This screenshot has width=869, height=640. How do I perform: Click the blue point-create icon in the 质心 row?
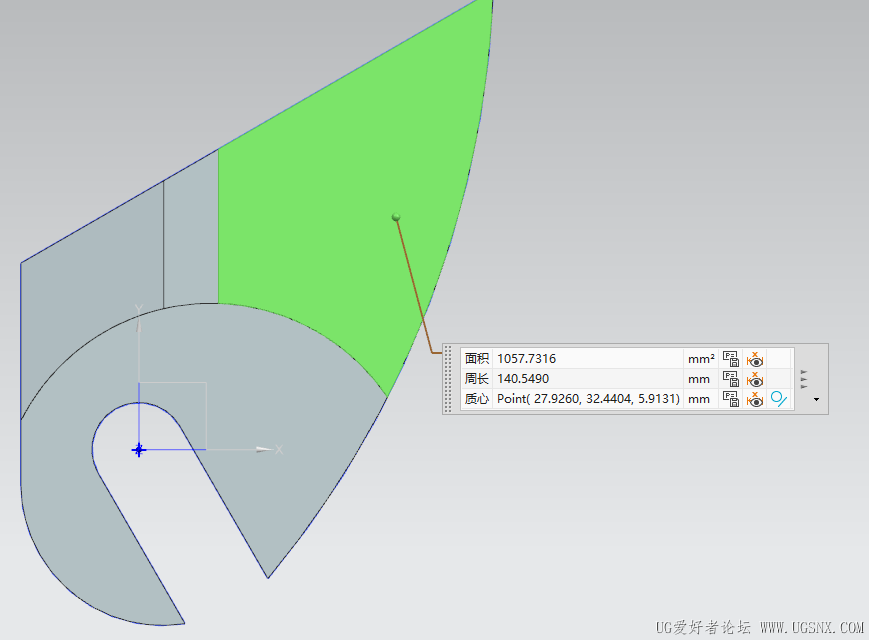click(779, 399)
